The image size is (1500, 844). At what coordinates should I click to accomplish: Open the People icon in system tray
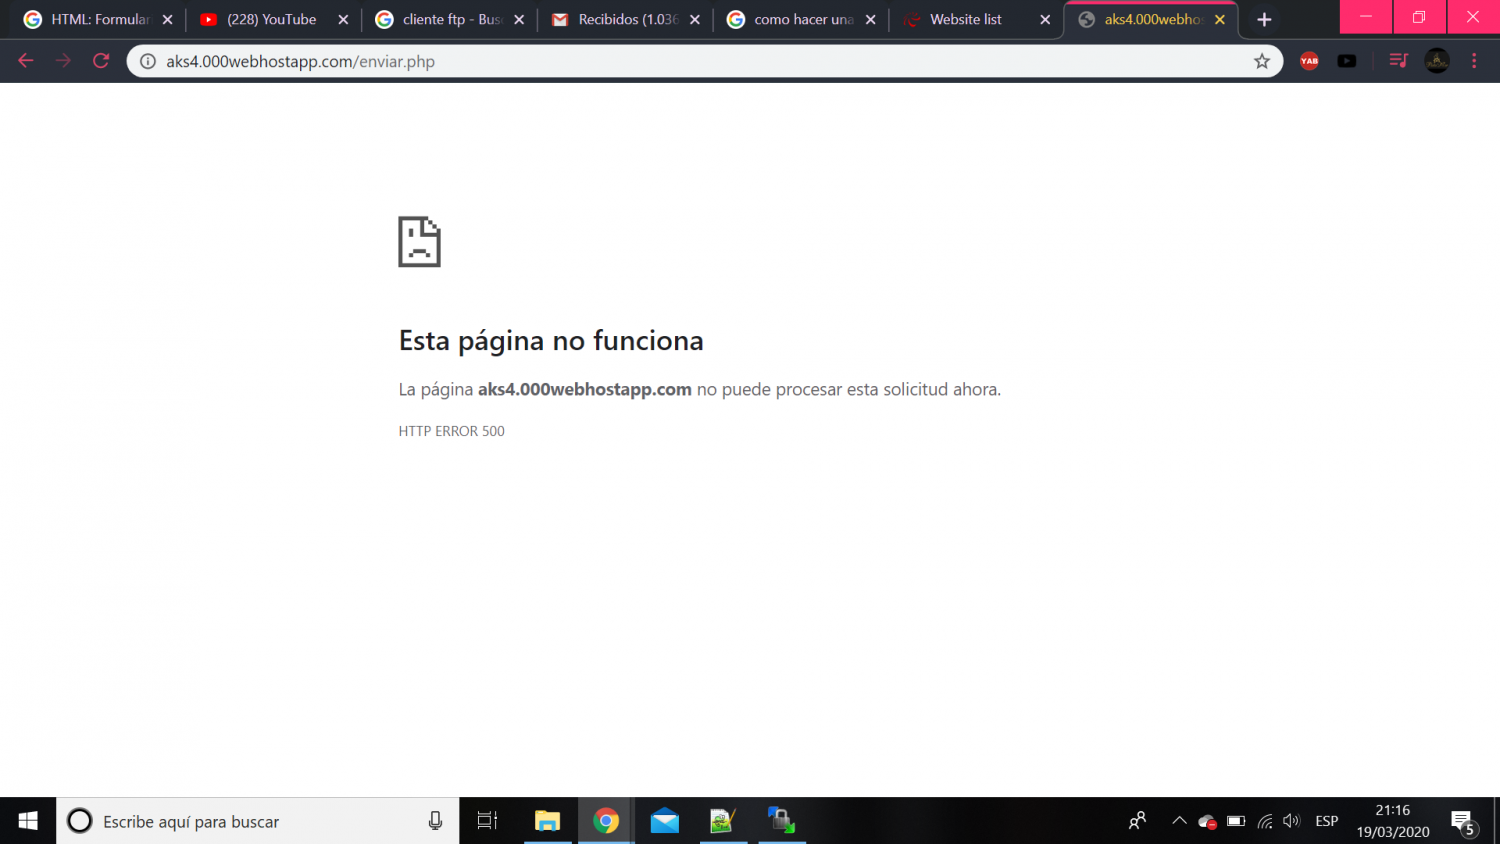click(1137, 821)
